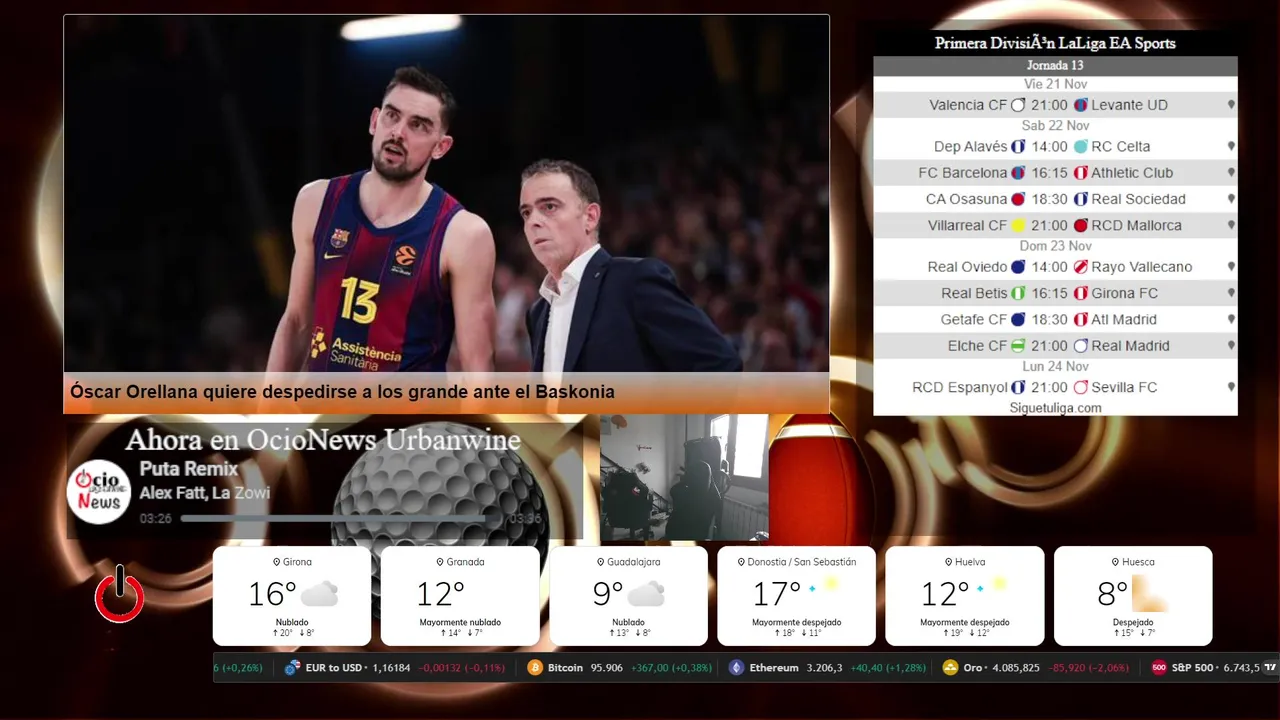Click the Dep Alavés team name

(x=971, y=146)
